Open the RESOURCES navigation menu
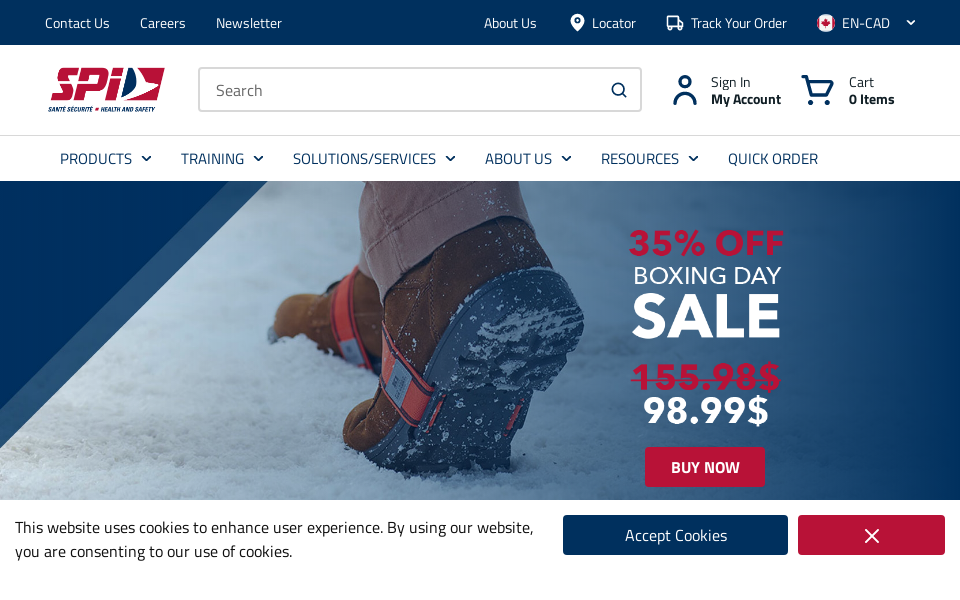Viewport: 960px width, 600px height. pyautogui.click(x=649, y=159)
